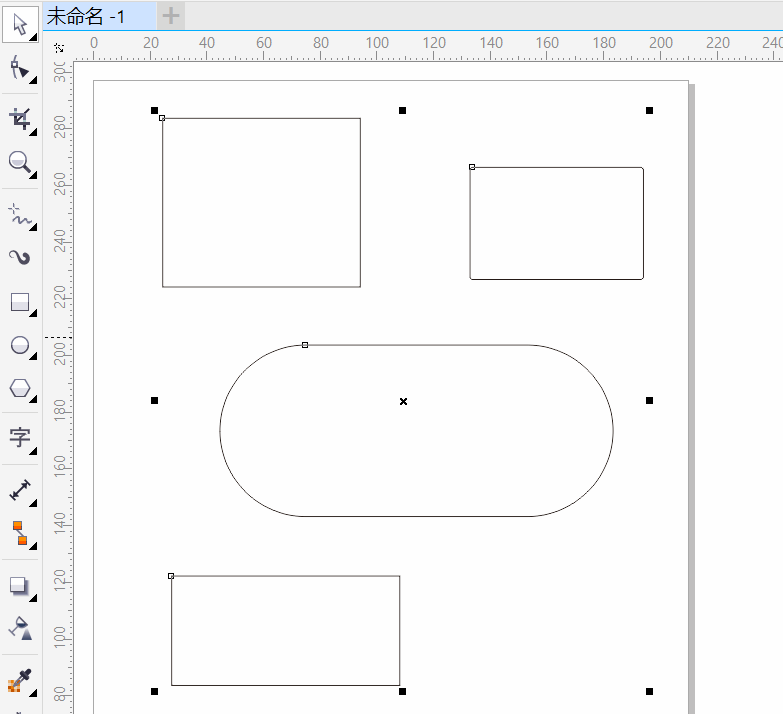Click the bottom-right selection handle
Viewport: 783px width, 714px height.
(649, 692)
